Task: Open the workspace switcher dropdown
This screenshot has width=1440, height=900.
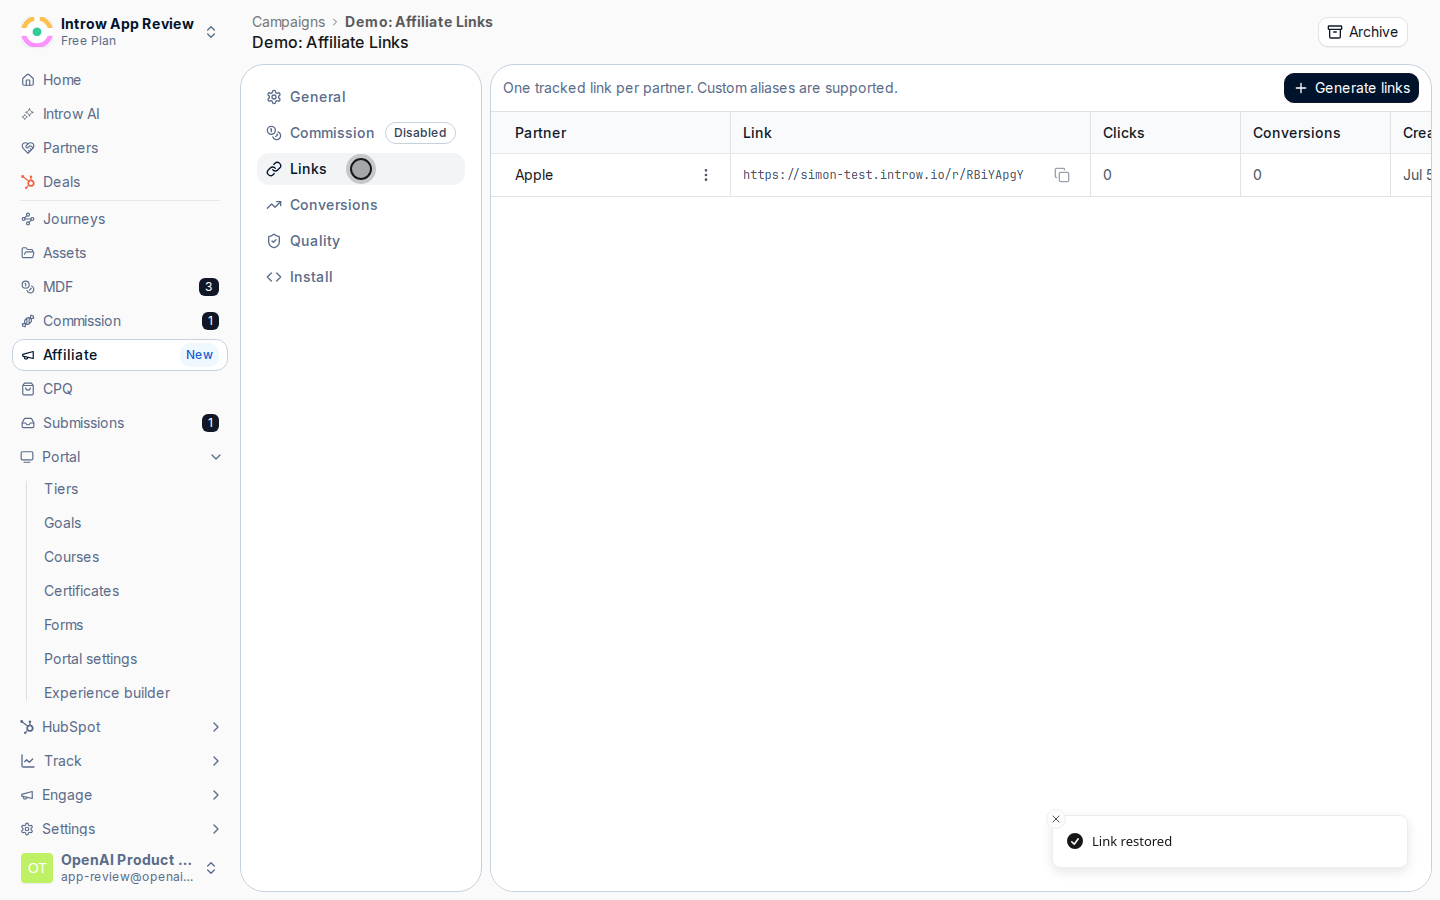Action: 211,32
